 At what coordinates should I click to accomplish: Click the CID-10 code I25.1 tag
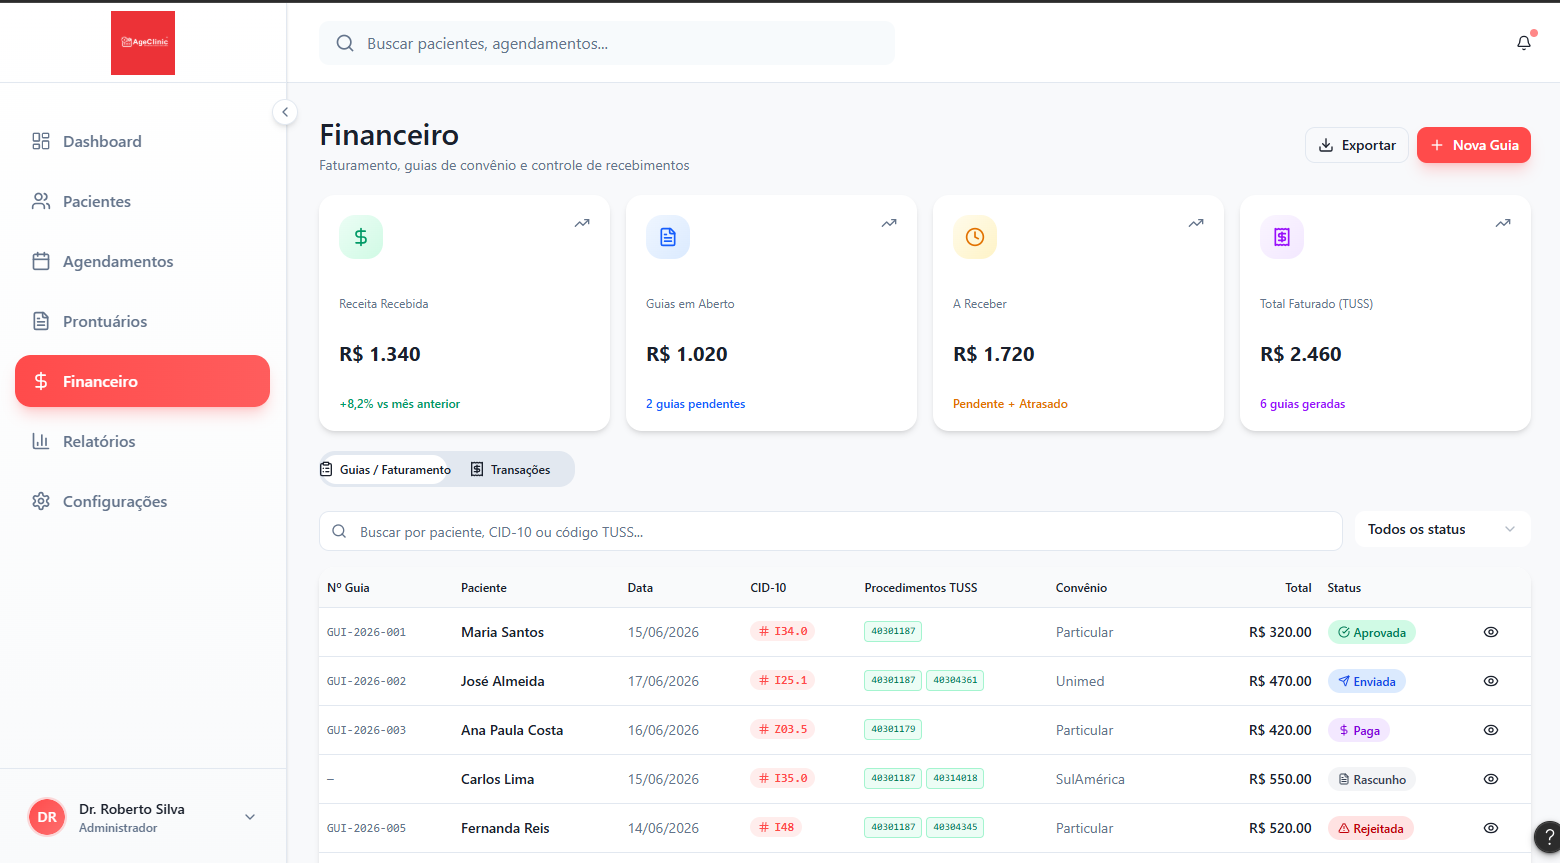click(782, 680)
